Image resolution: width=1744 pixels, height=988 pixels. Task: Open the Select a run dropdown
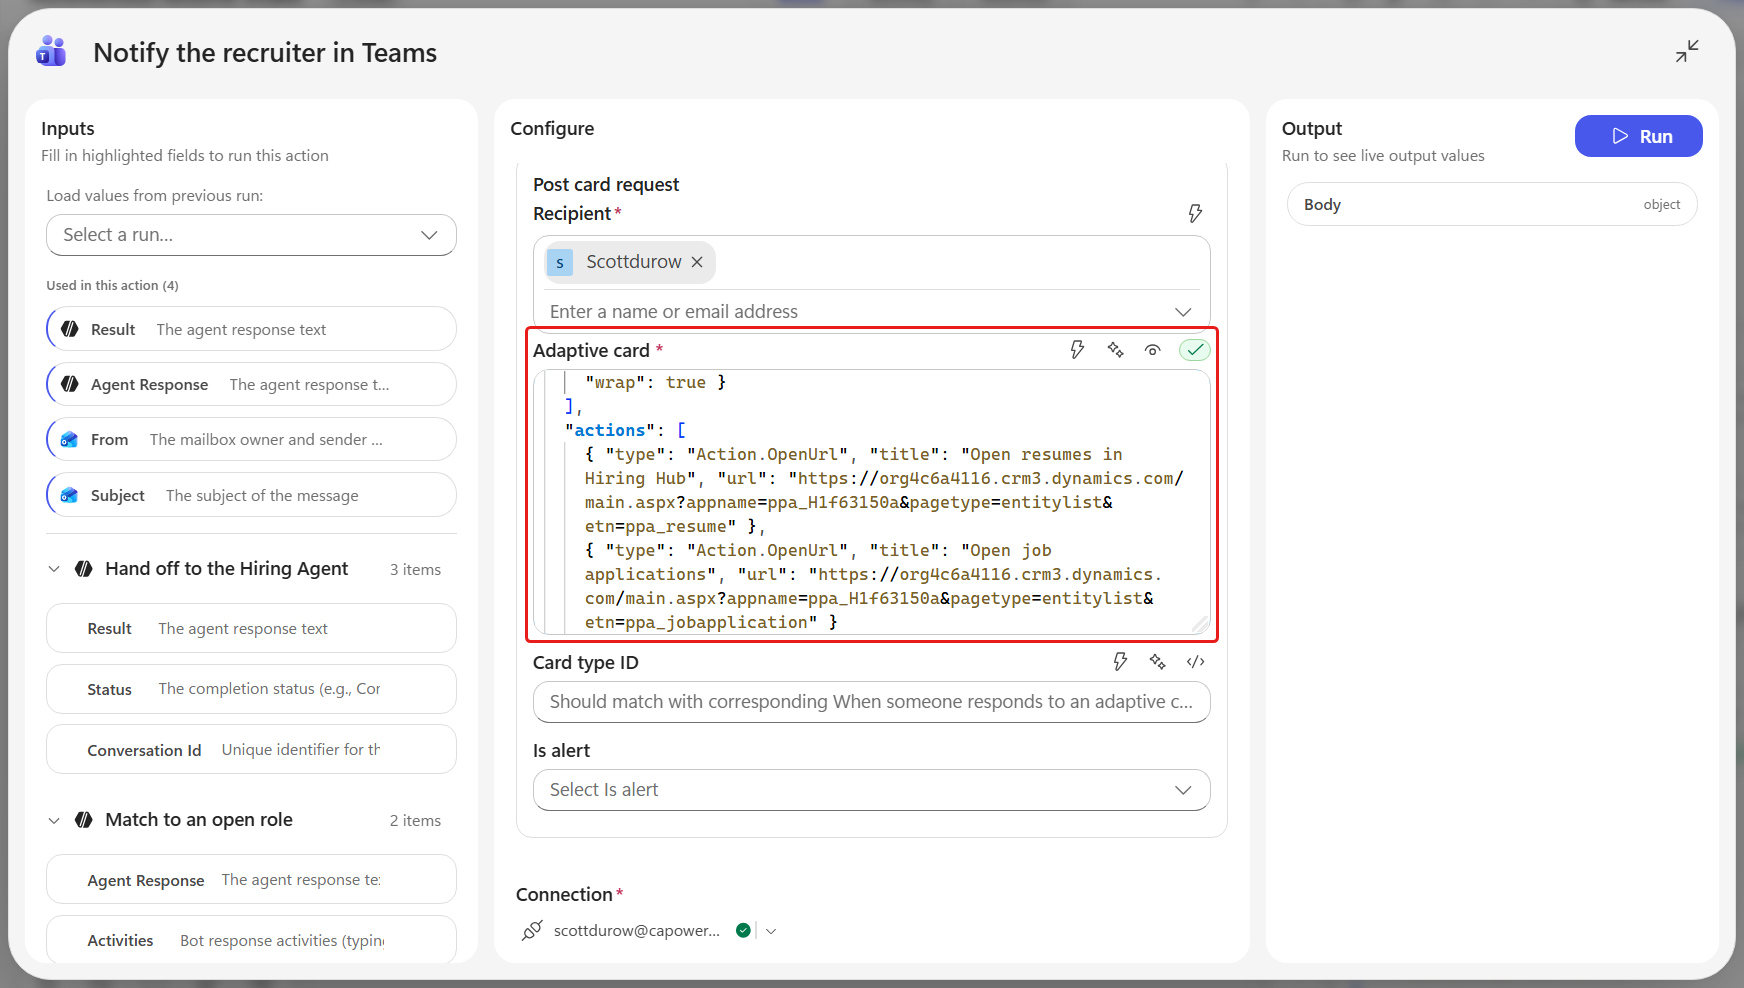(251, 235)
